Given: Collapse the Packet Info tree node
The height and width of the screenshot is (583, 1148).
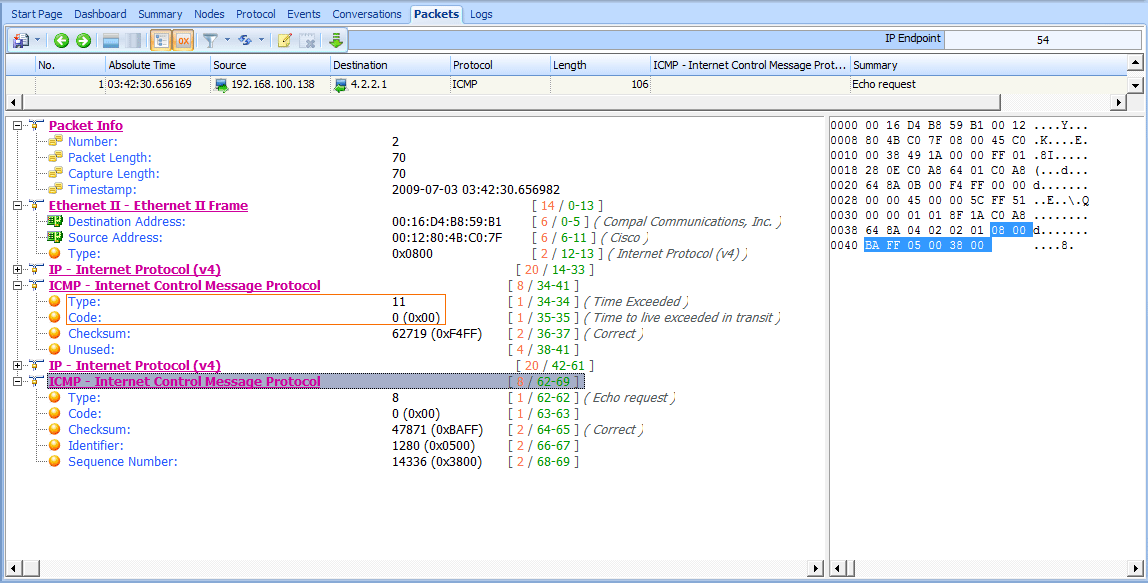Looking at the screenshot, I should [18, 126].
